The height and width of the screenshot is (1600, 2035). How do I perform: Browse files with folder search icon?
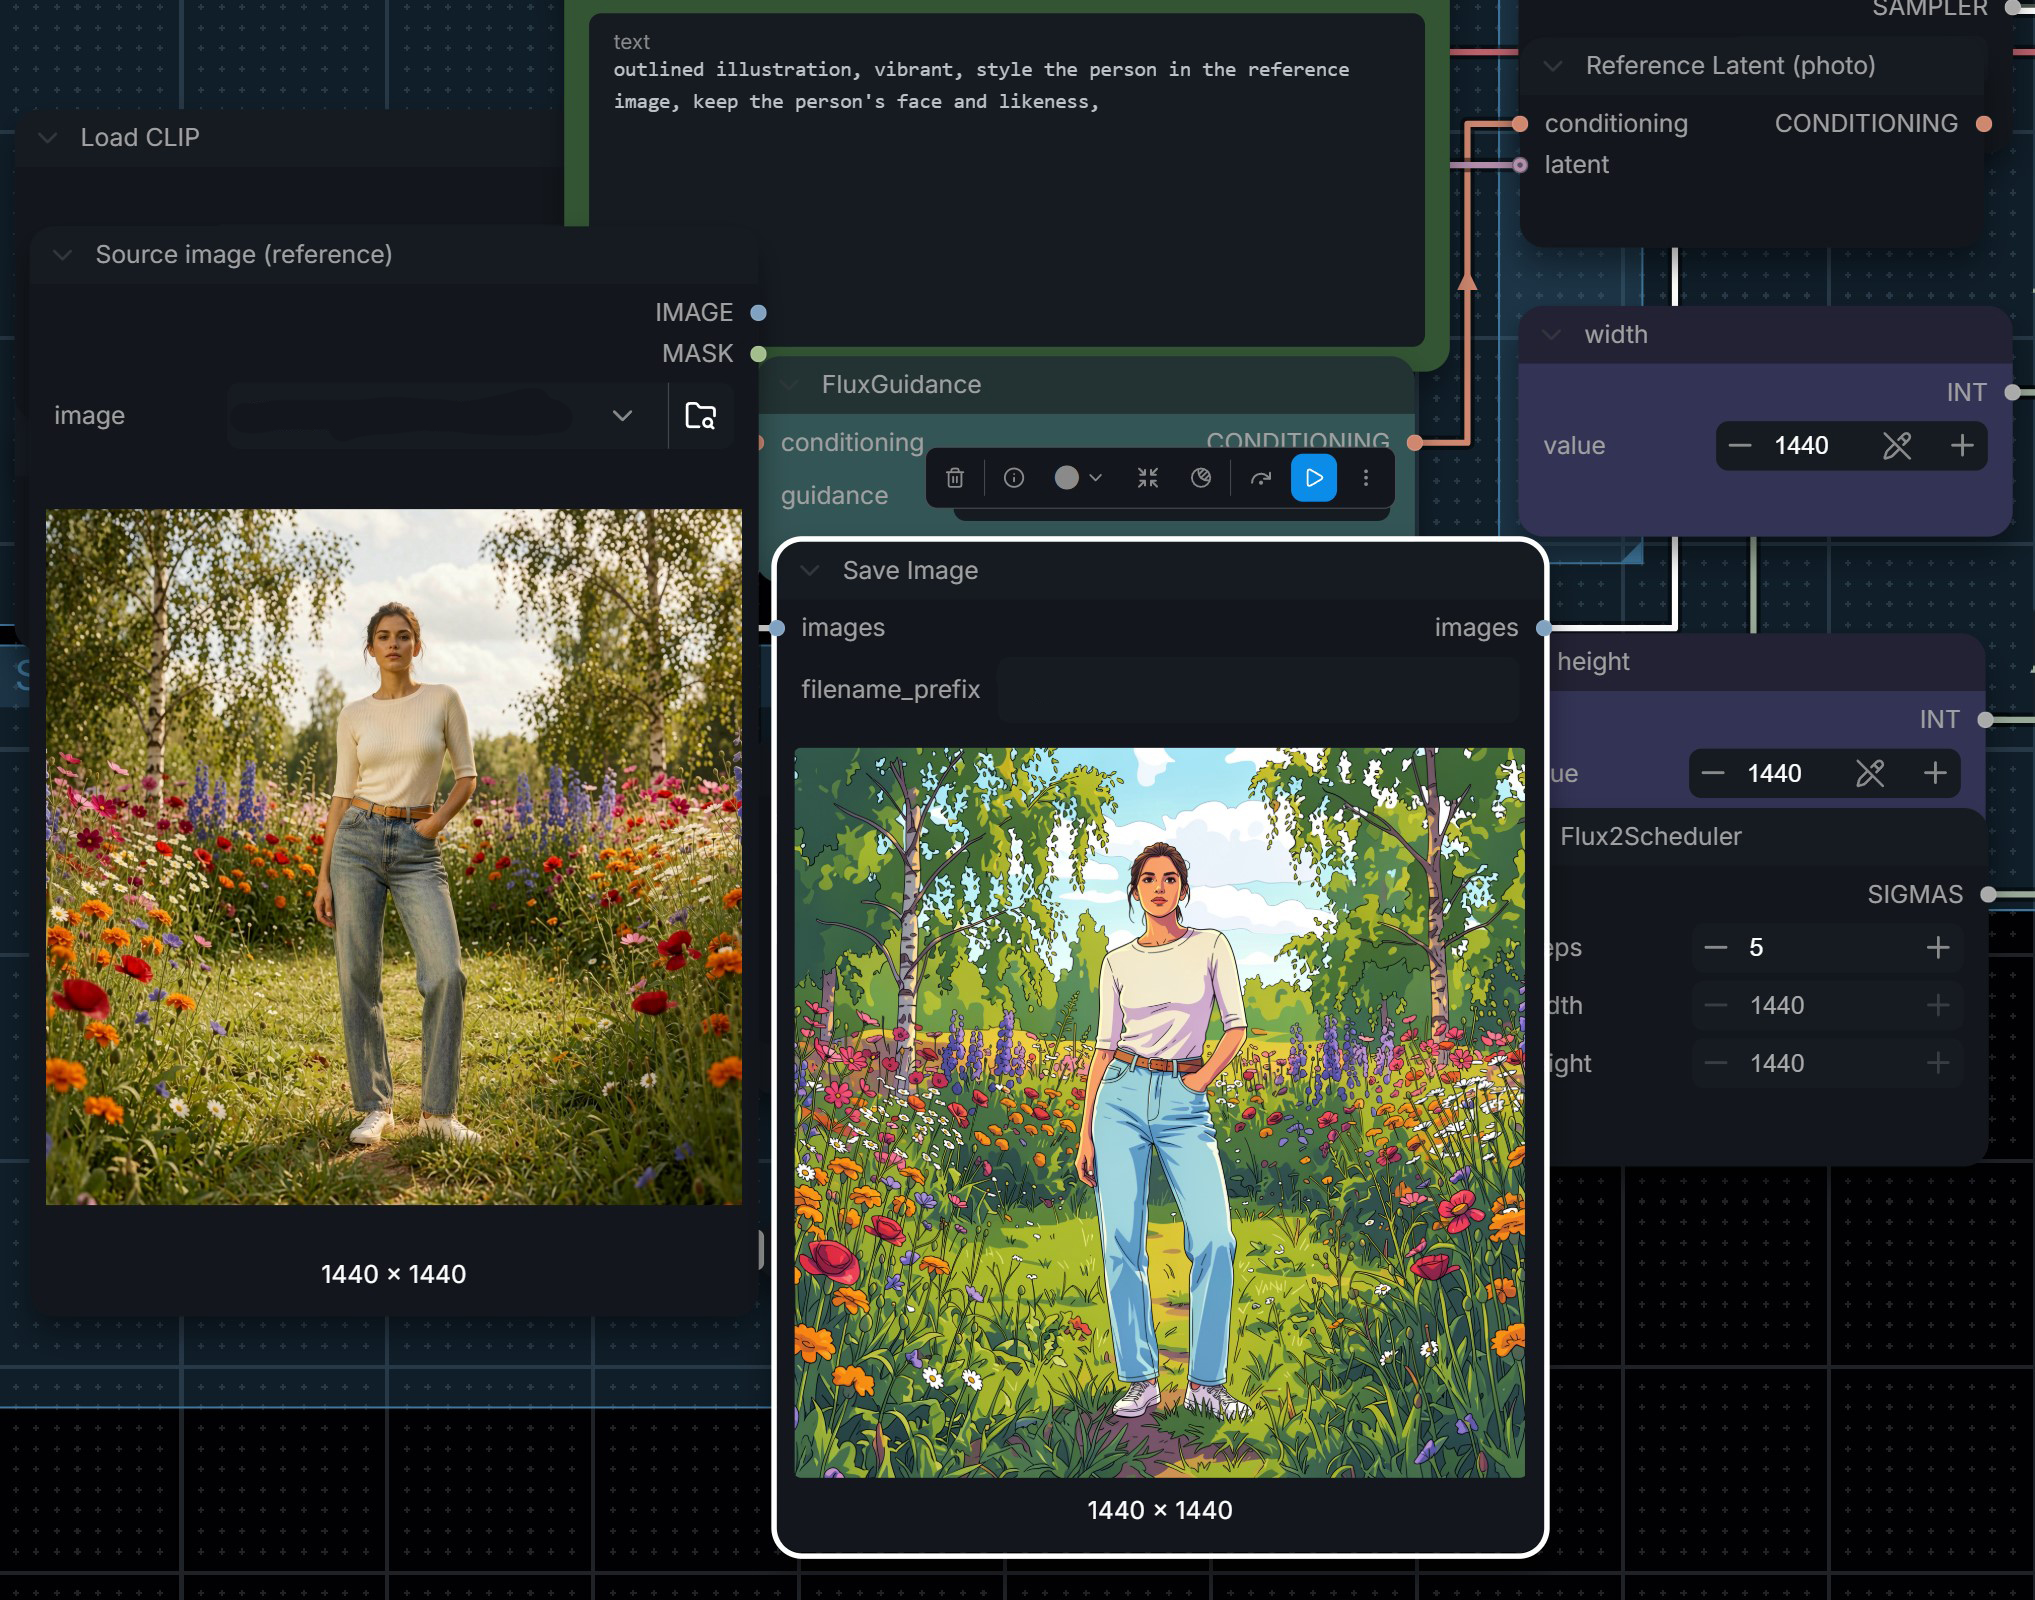(700, 415)
